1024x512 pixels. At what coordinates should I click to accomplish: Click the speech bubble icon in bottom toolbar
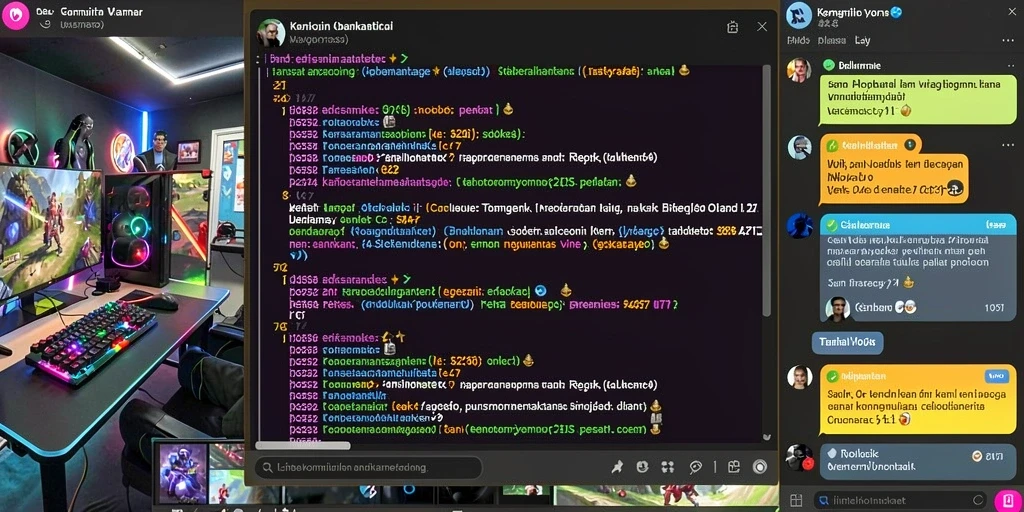tap(696, 467)
